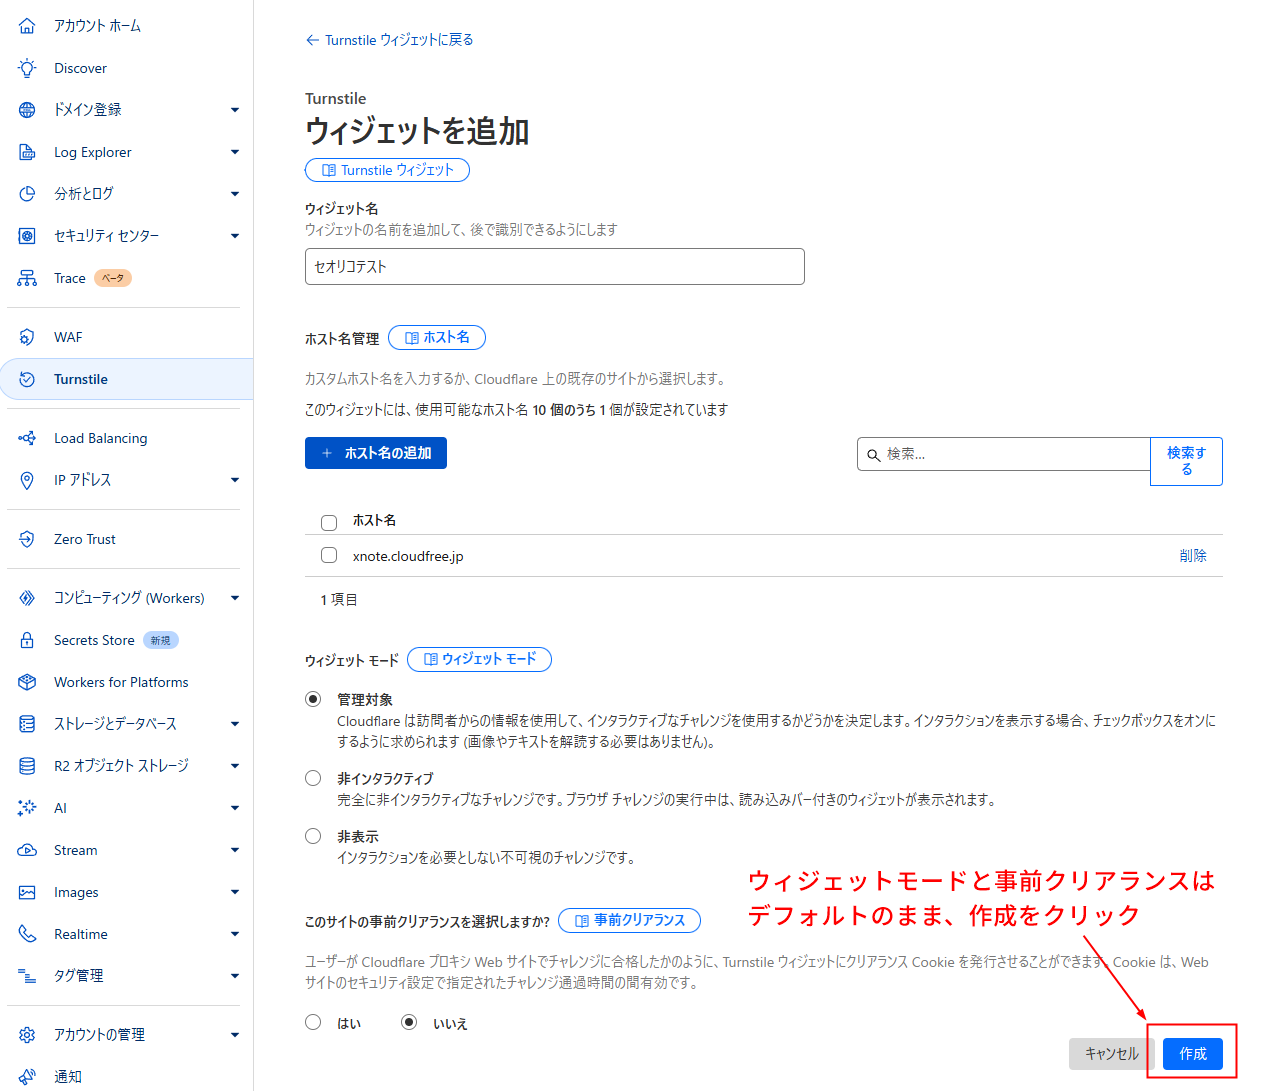Open the Turnstile ウィジェット docs pill
The width and height of the screenshot is (1269, 1091).
(387, 170)
